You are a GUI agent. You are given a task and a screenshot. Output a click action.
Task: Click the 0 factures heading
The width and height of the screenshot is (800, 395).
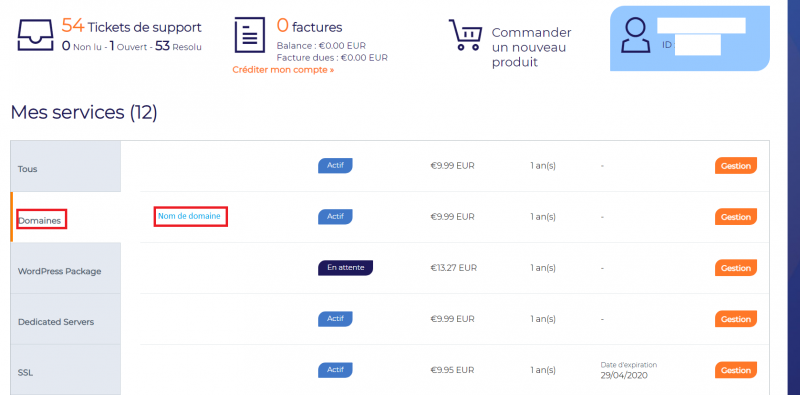pos(309,26)
